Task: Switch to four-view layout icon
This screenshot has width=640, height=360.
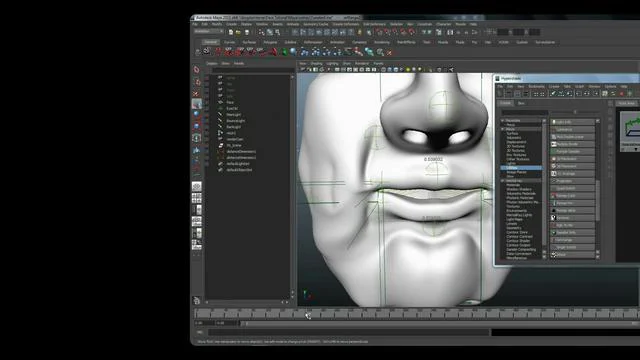Action: tap(196, 198)
